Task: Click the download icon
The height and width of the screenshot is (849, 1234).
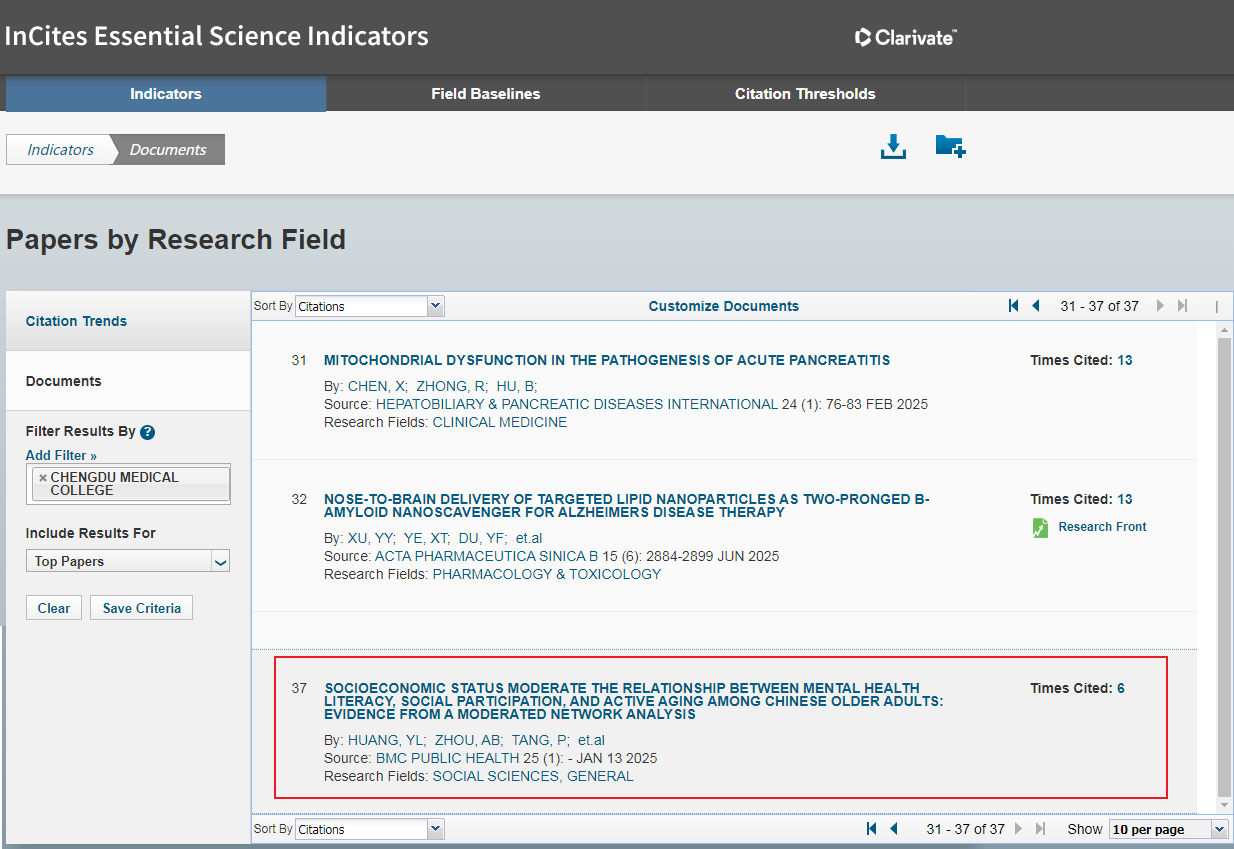Action: [893, 147]
